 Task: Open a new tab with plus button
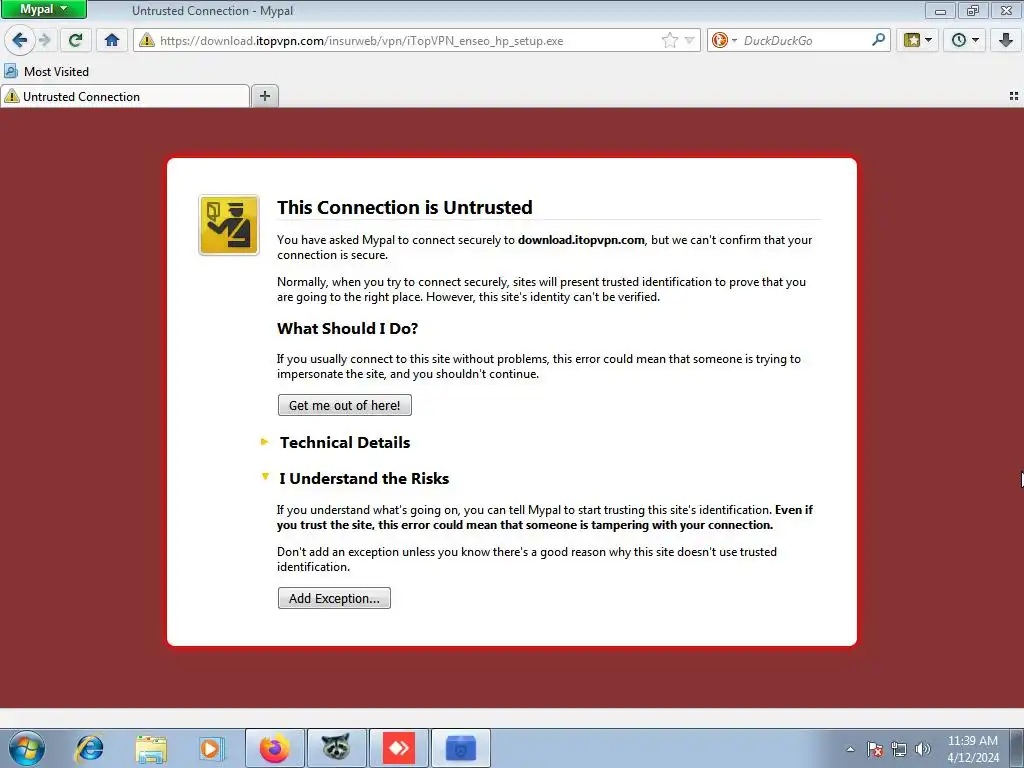click(x=264, y=97)
